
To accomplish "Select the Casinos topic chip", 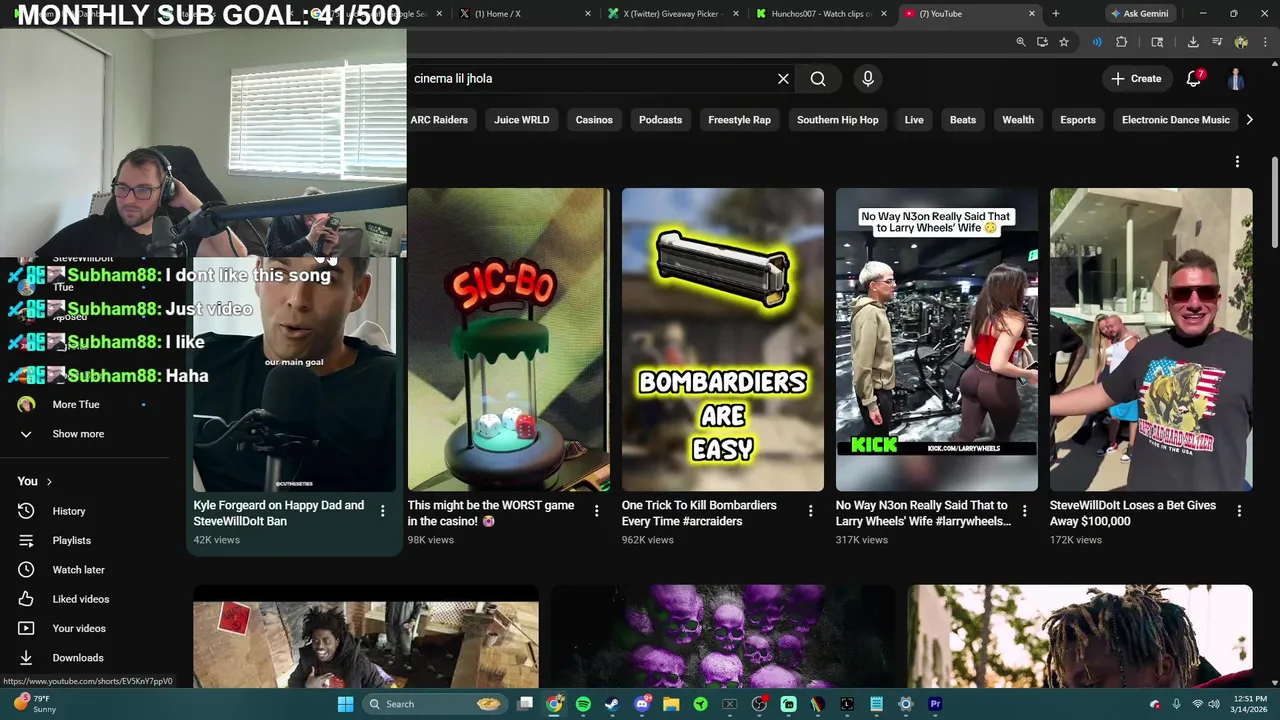I will tap(594, 120).
